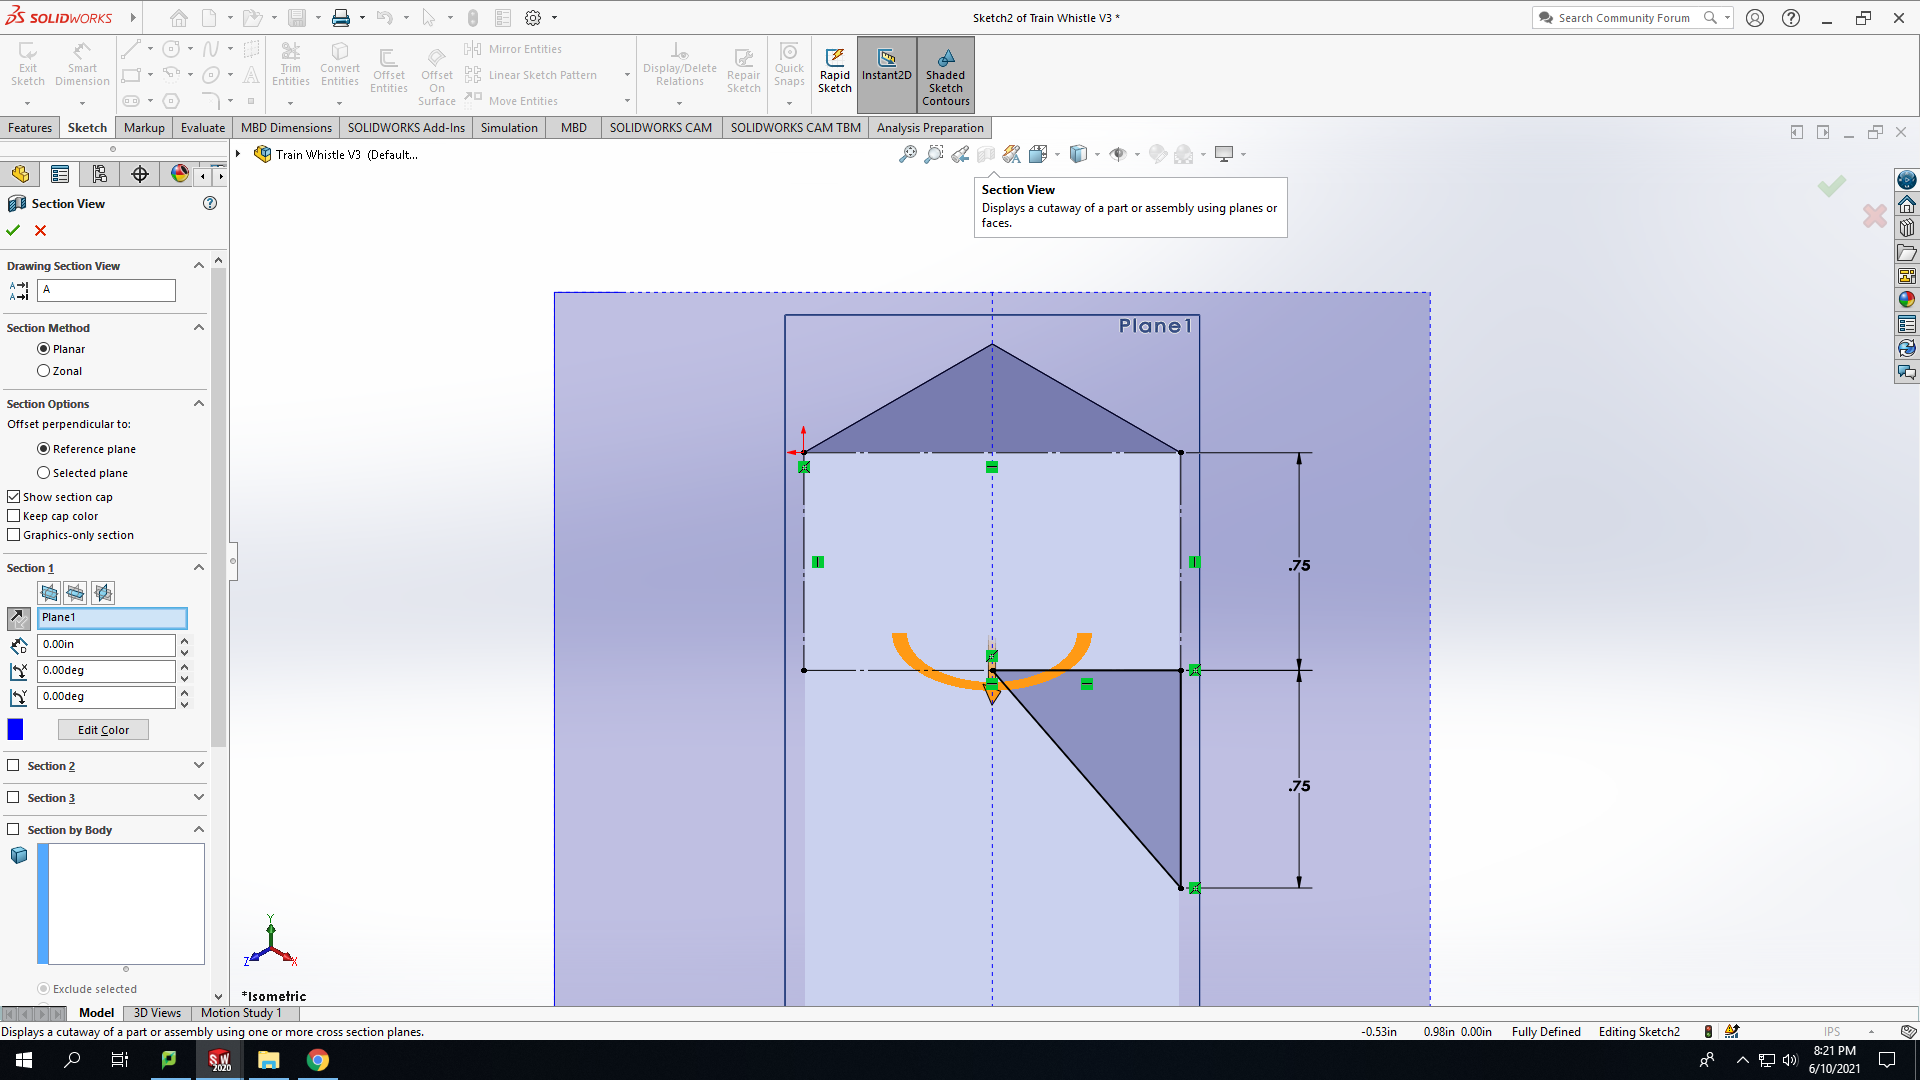The width and height of the screenshot is (1920, 1080).
Task: Open the Section View help icon
Action: click(210, 203)
